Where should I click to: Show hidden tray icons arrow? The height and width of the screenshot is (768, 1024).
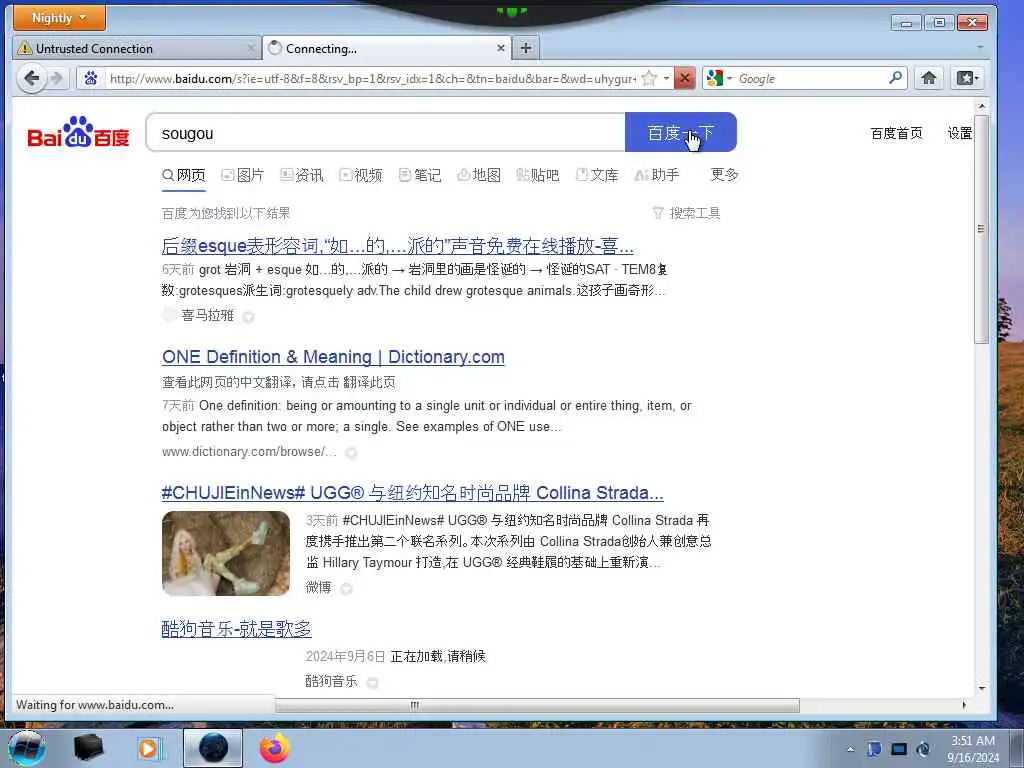pos(850,749)
